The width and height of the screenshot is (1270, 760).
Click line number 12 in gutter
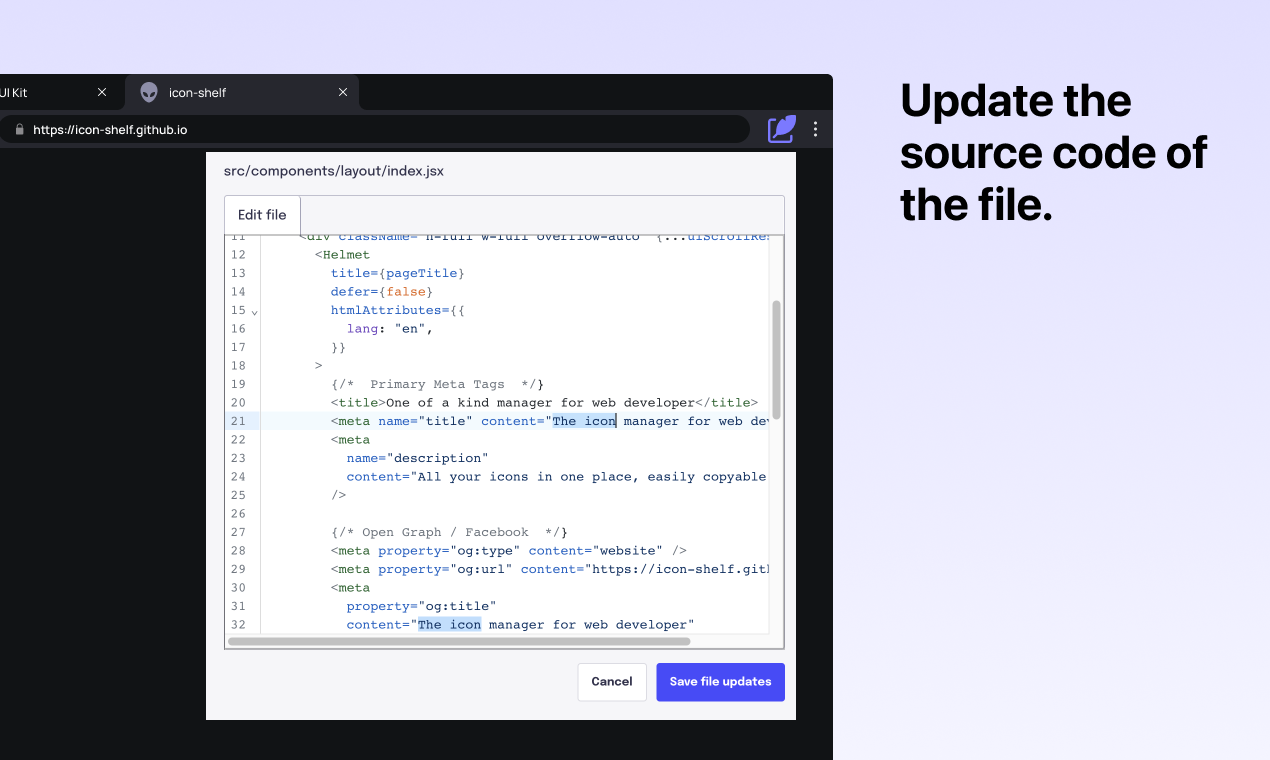(238, 255)
